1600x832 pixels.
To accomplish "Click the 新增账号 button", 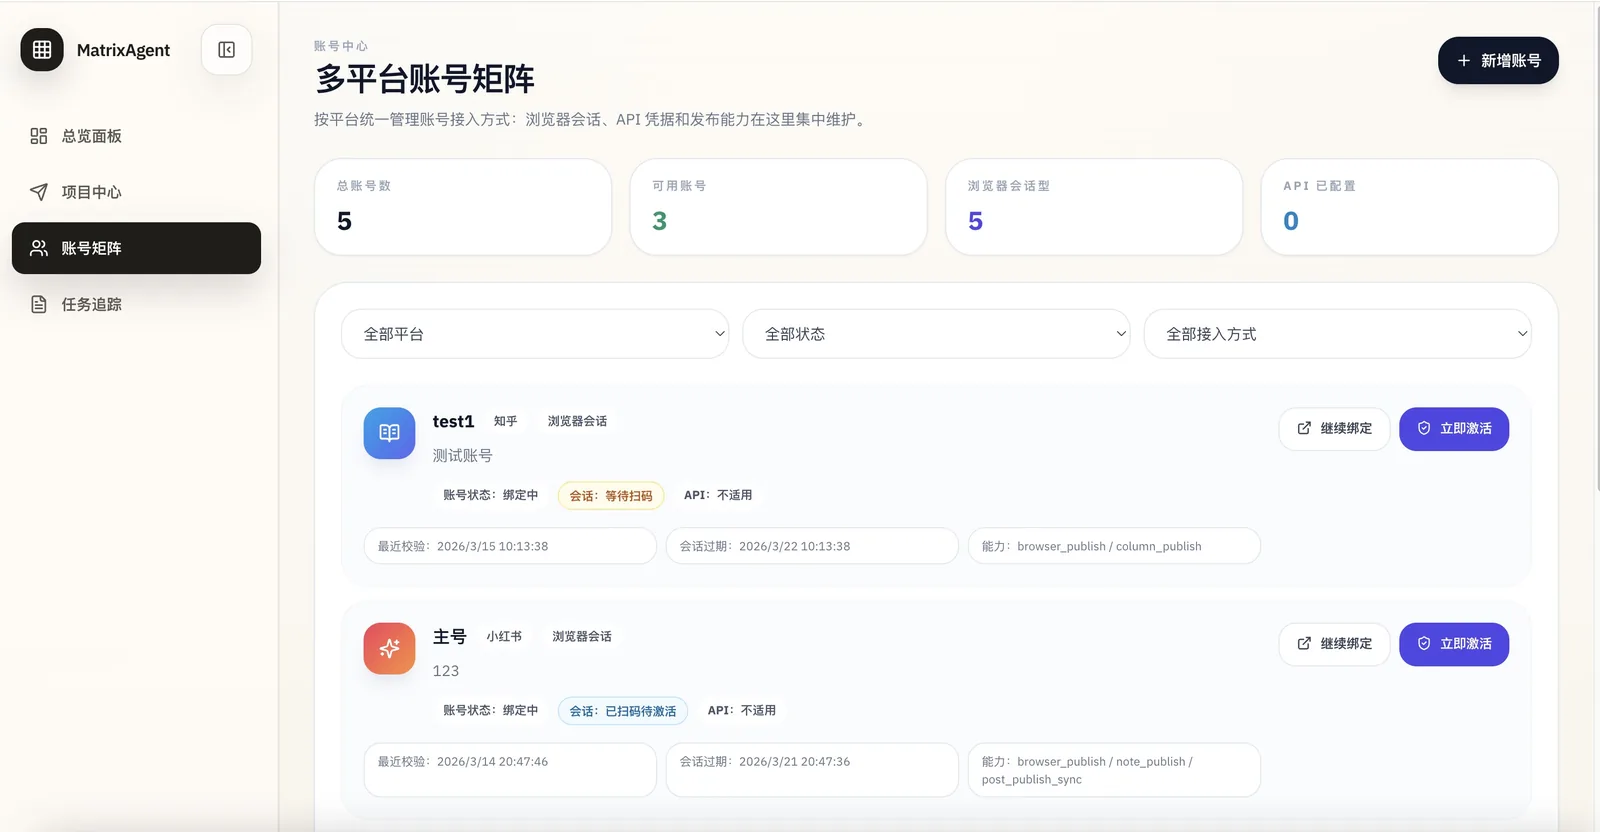I will (1498, 61).
